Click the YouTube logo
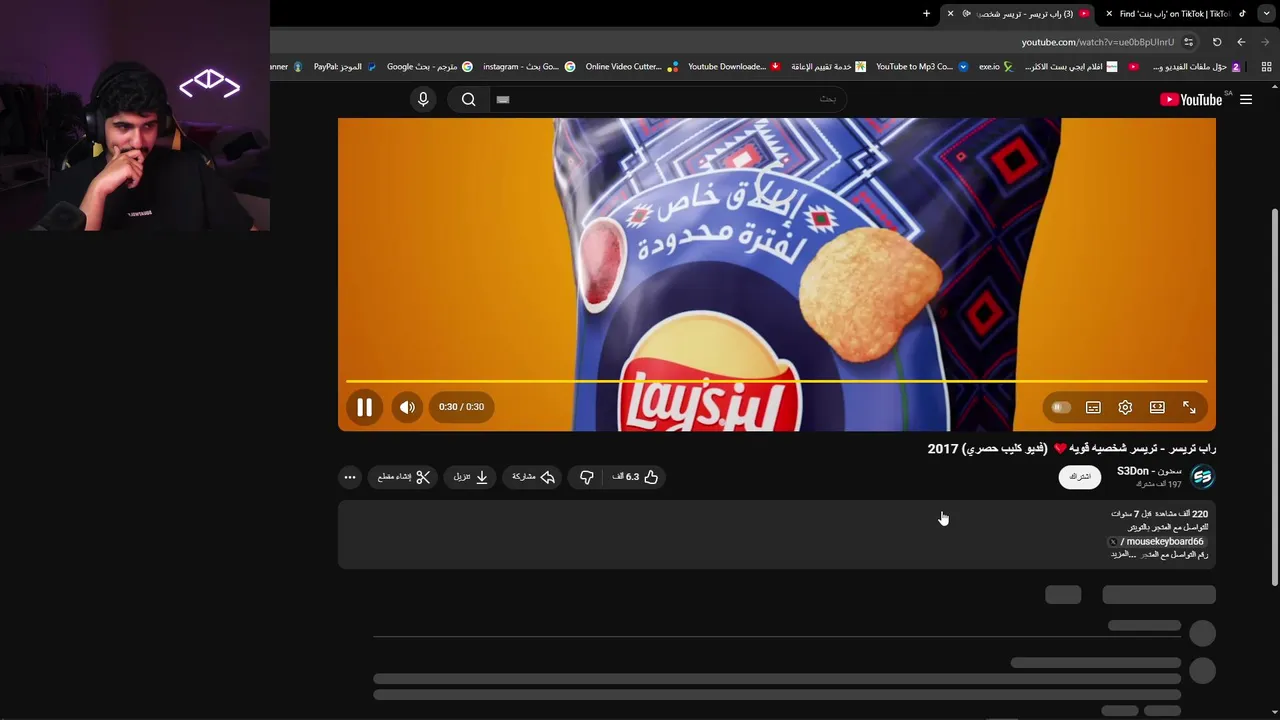The width and height of the screenshot is (1280, 720). click(1191, 99)
